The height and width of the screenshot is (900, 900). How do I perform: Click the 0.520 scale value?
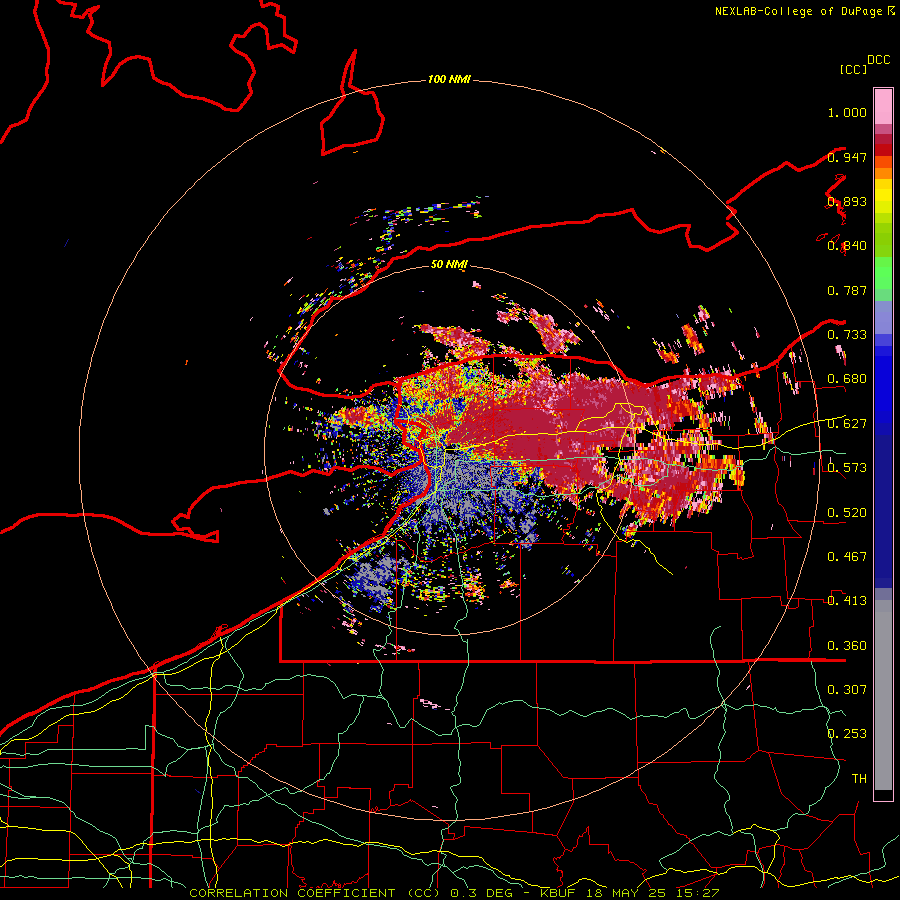(x=847, y=512)
